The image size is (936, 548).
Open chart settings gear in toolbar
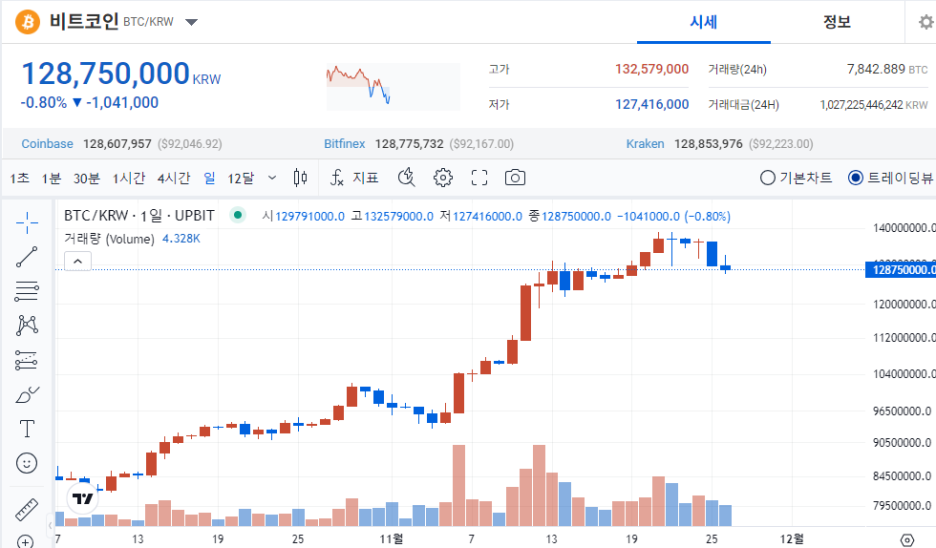click(443, 178)
